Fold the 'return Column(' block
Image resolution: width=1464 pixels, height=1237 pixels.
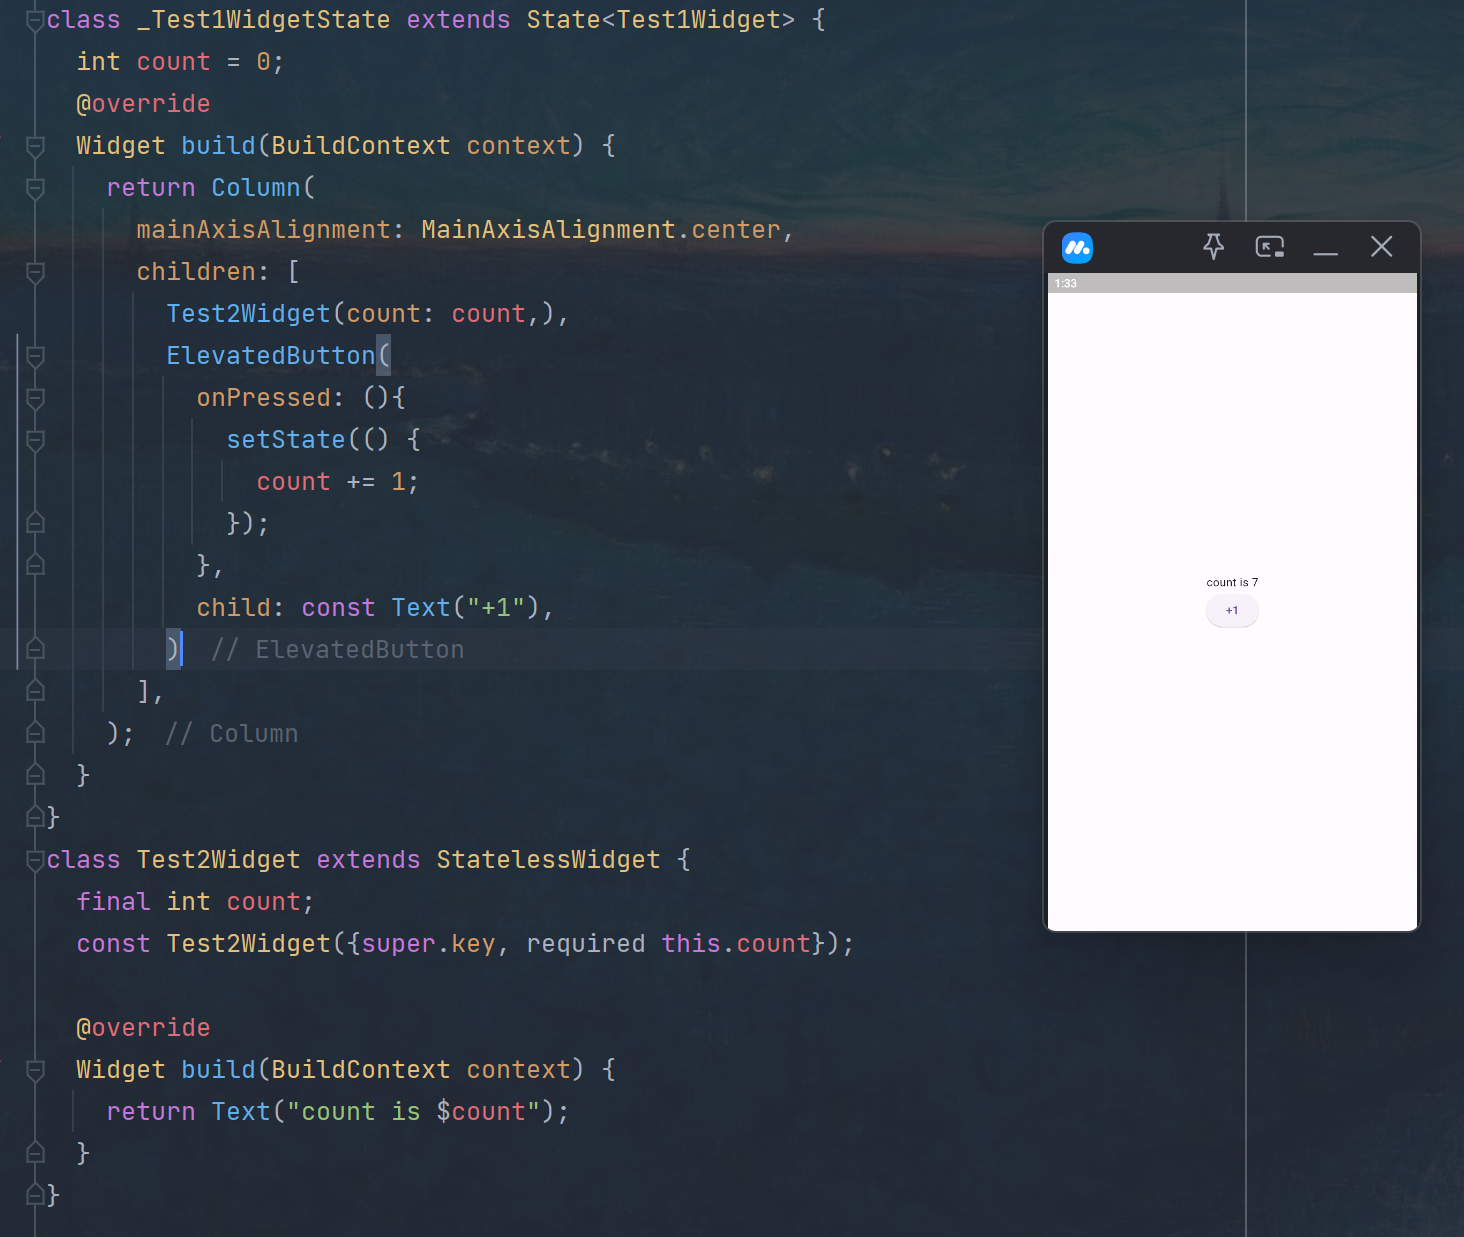point(35,188)
